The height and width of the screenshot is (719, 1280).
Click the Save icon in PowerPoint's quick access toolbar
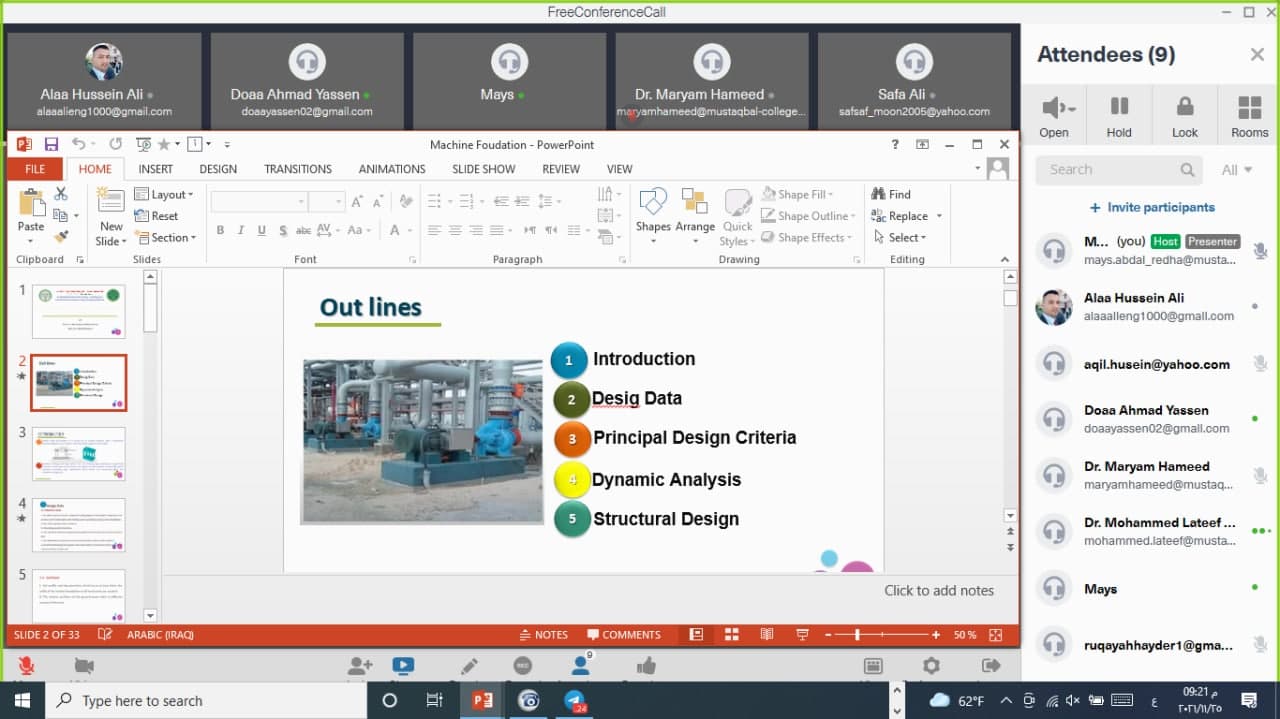coord(51,144)
